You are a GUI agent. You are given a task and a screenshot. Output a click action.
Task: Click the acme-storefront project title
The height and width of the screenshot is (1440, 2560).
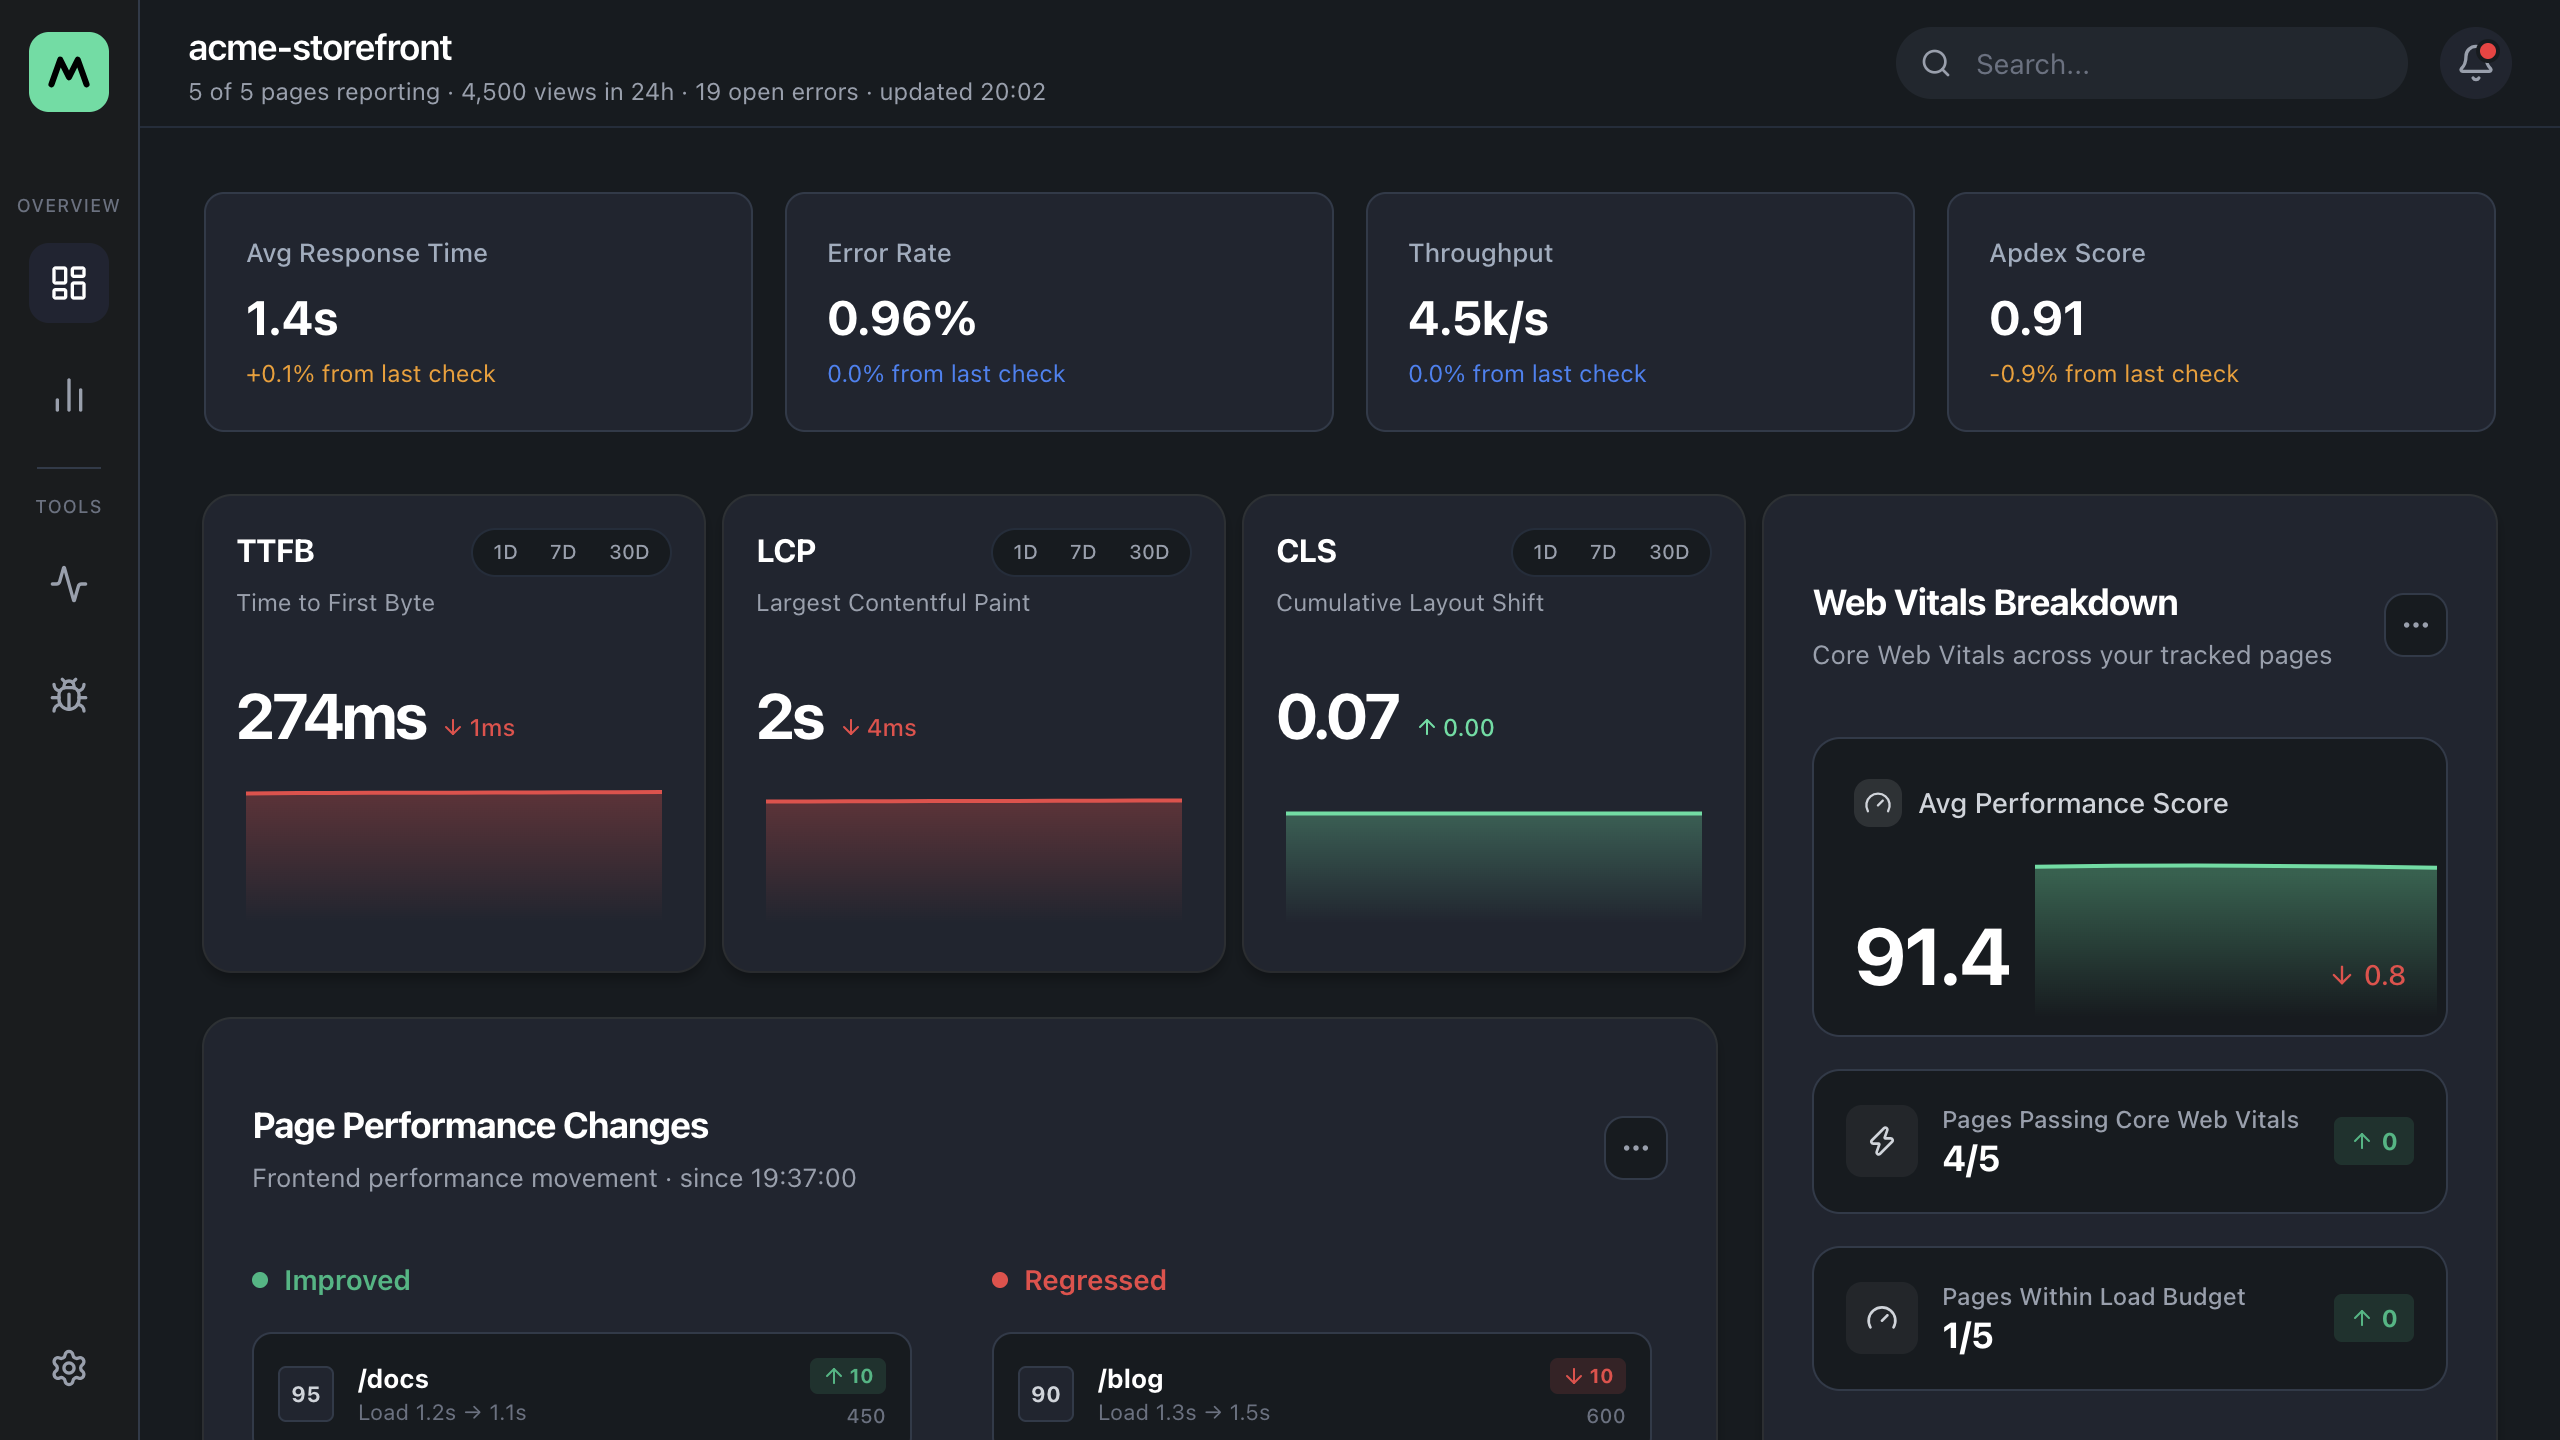tap(320, 47)
